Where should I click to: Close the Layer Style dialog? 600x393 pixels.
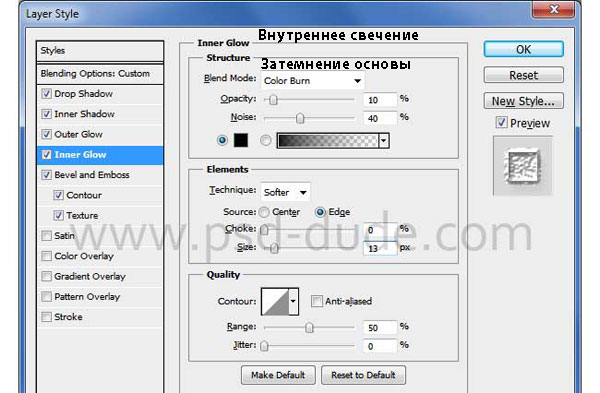point(553,9)
